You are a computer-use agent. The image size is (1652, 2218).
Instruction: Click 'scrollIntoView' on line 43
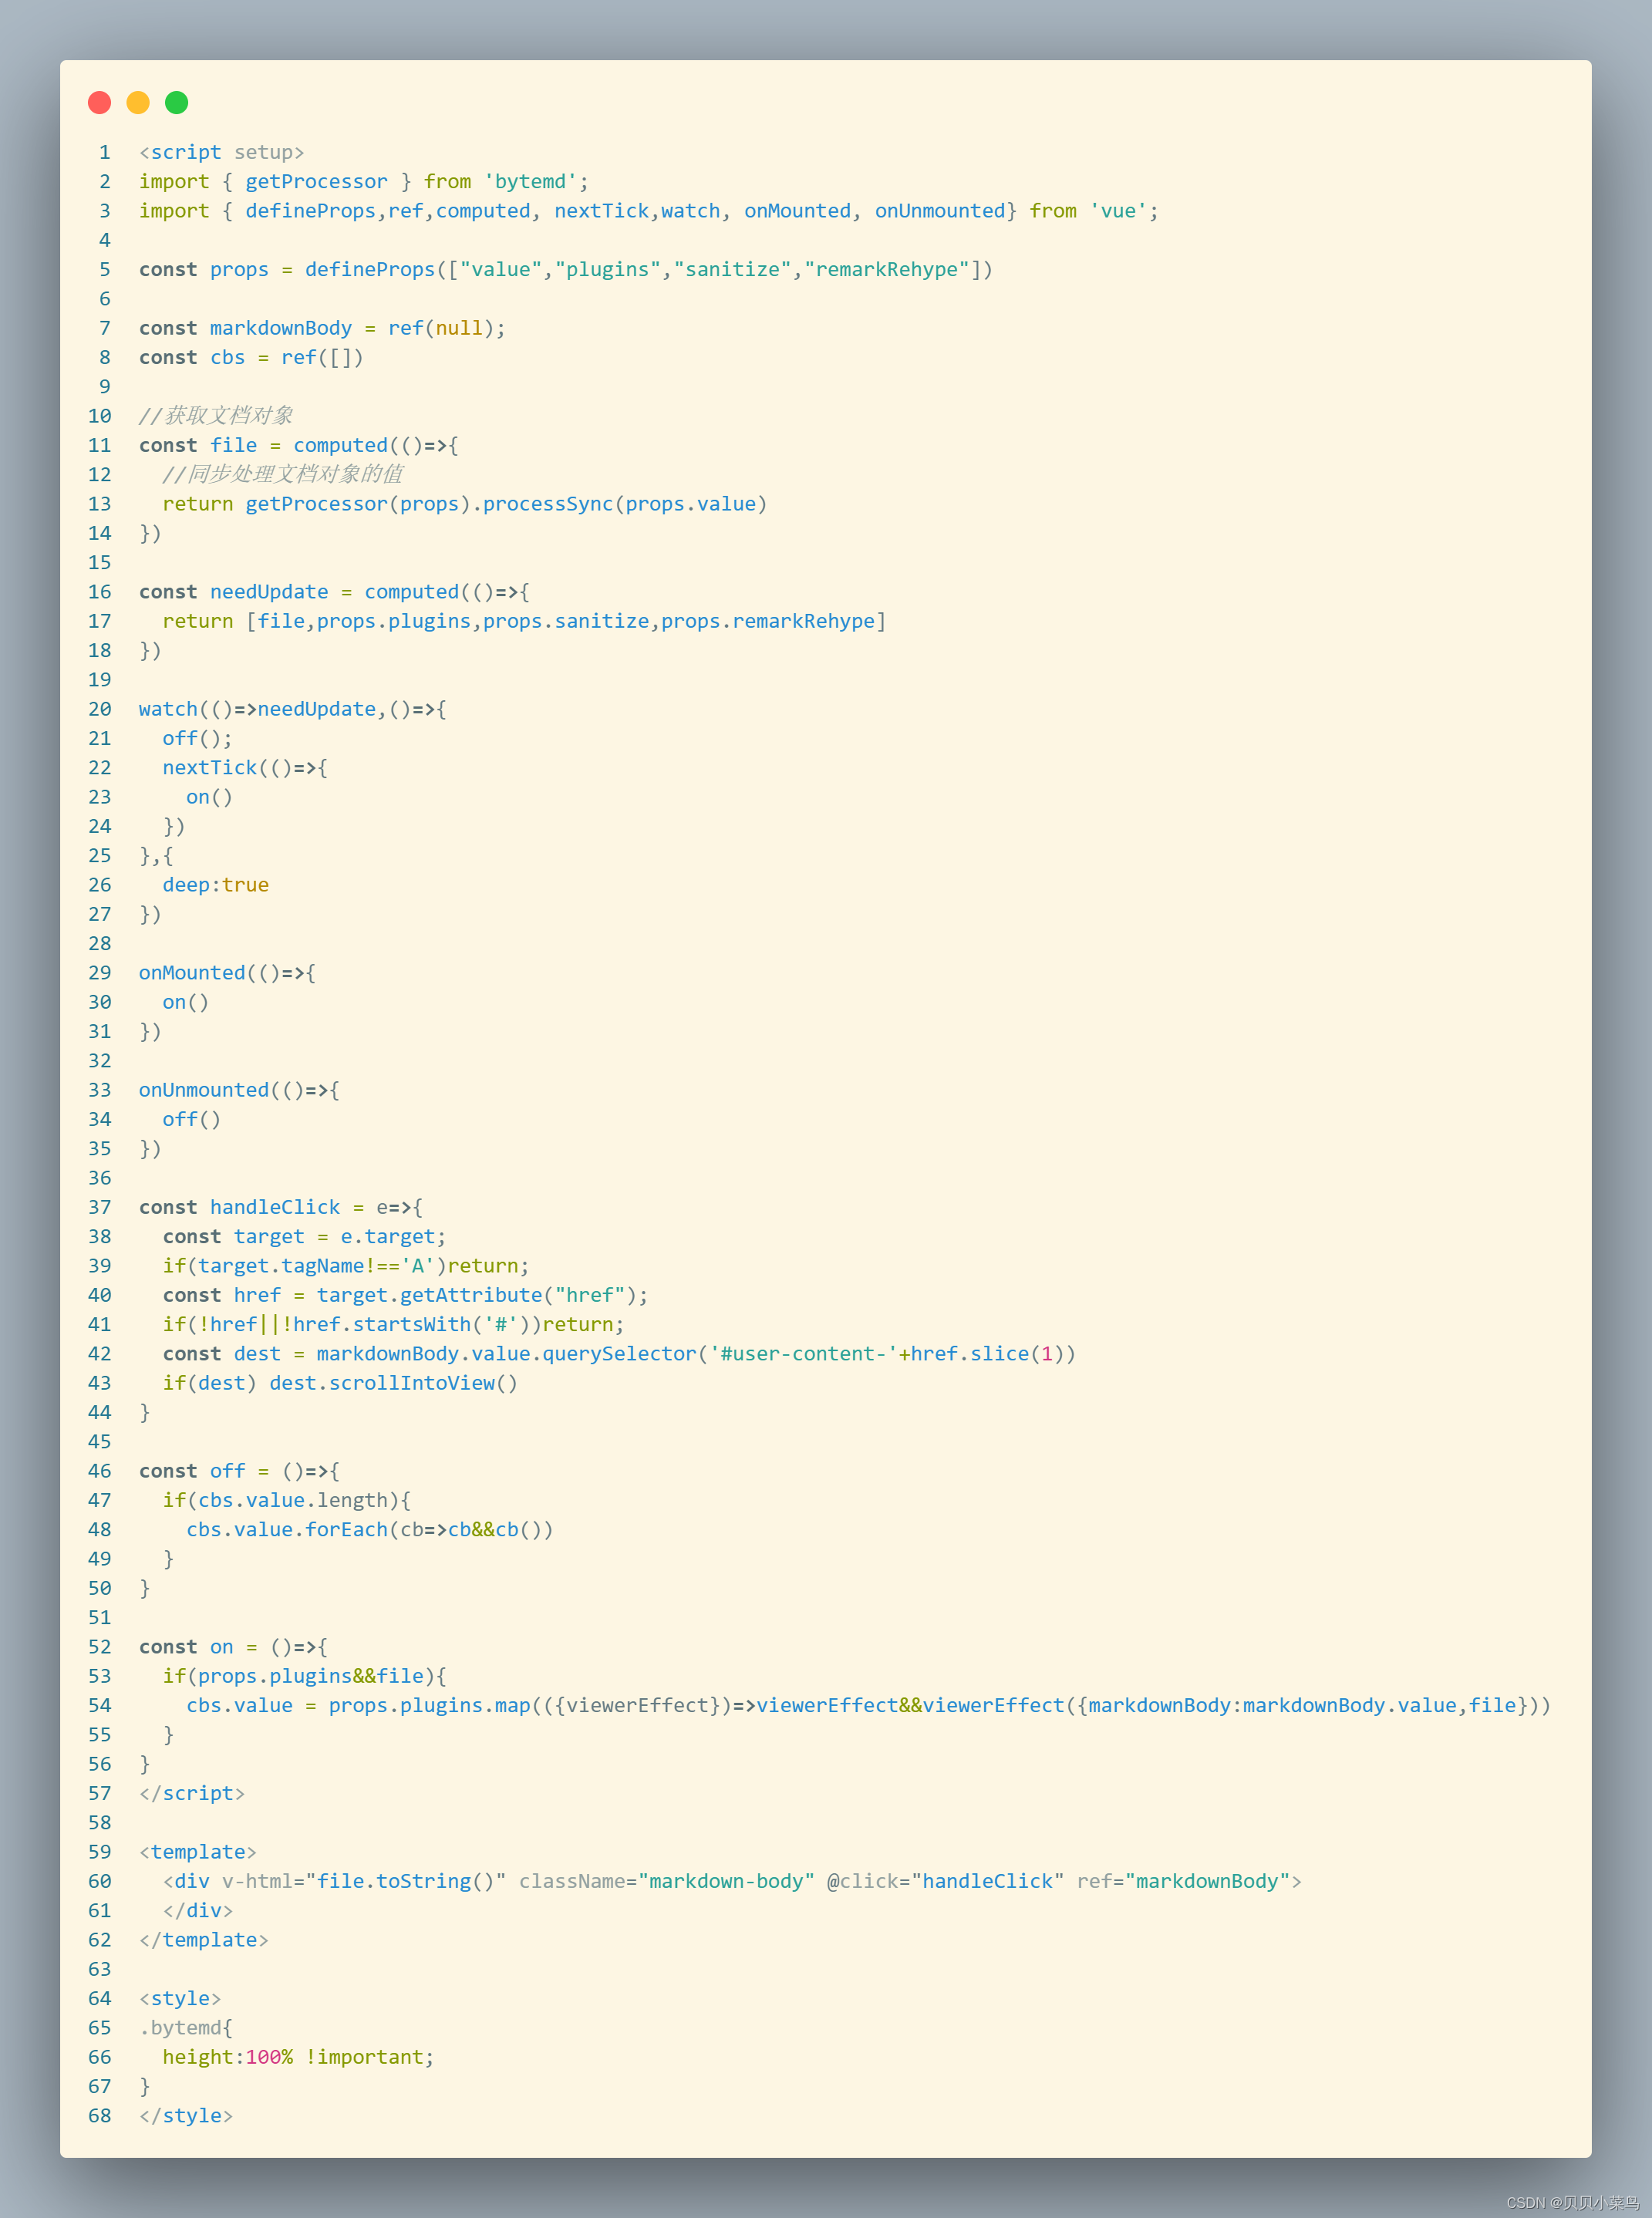[411, 1383]
